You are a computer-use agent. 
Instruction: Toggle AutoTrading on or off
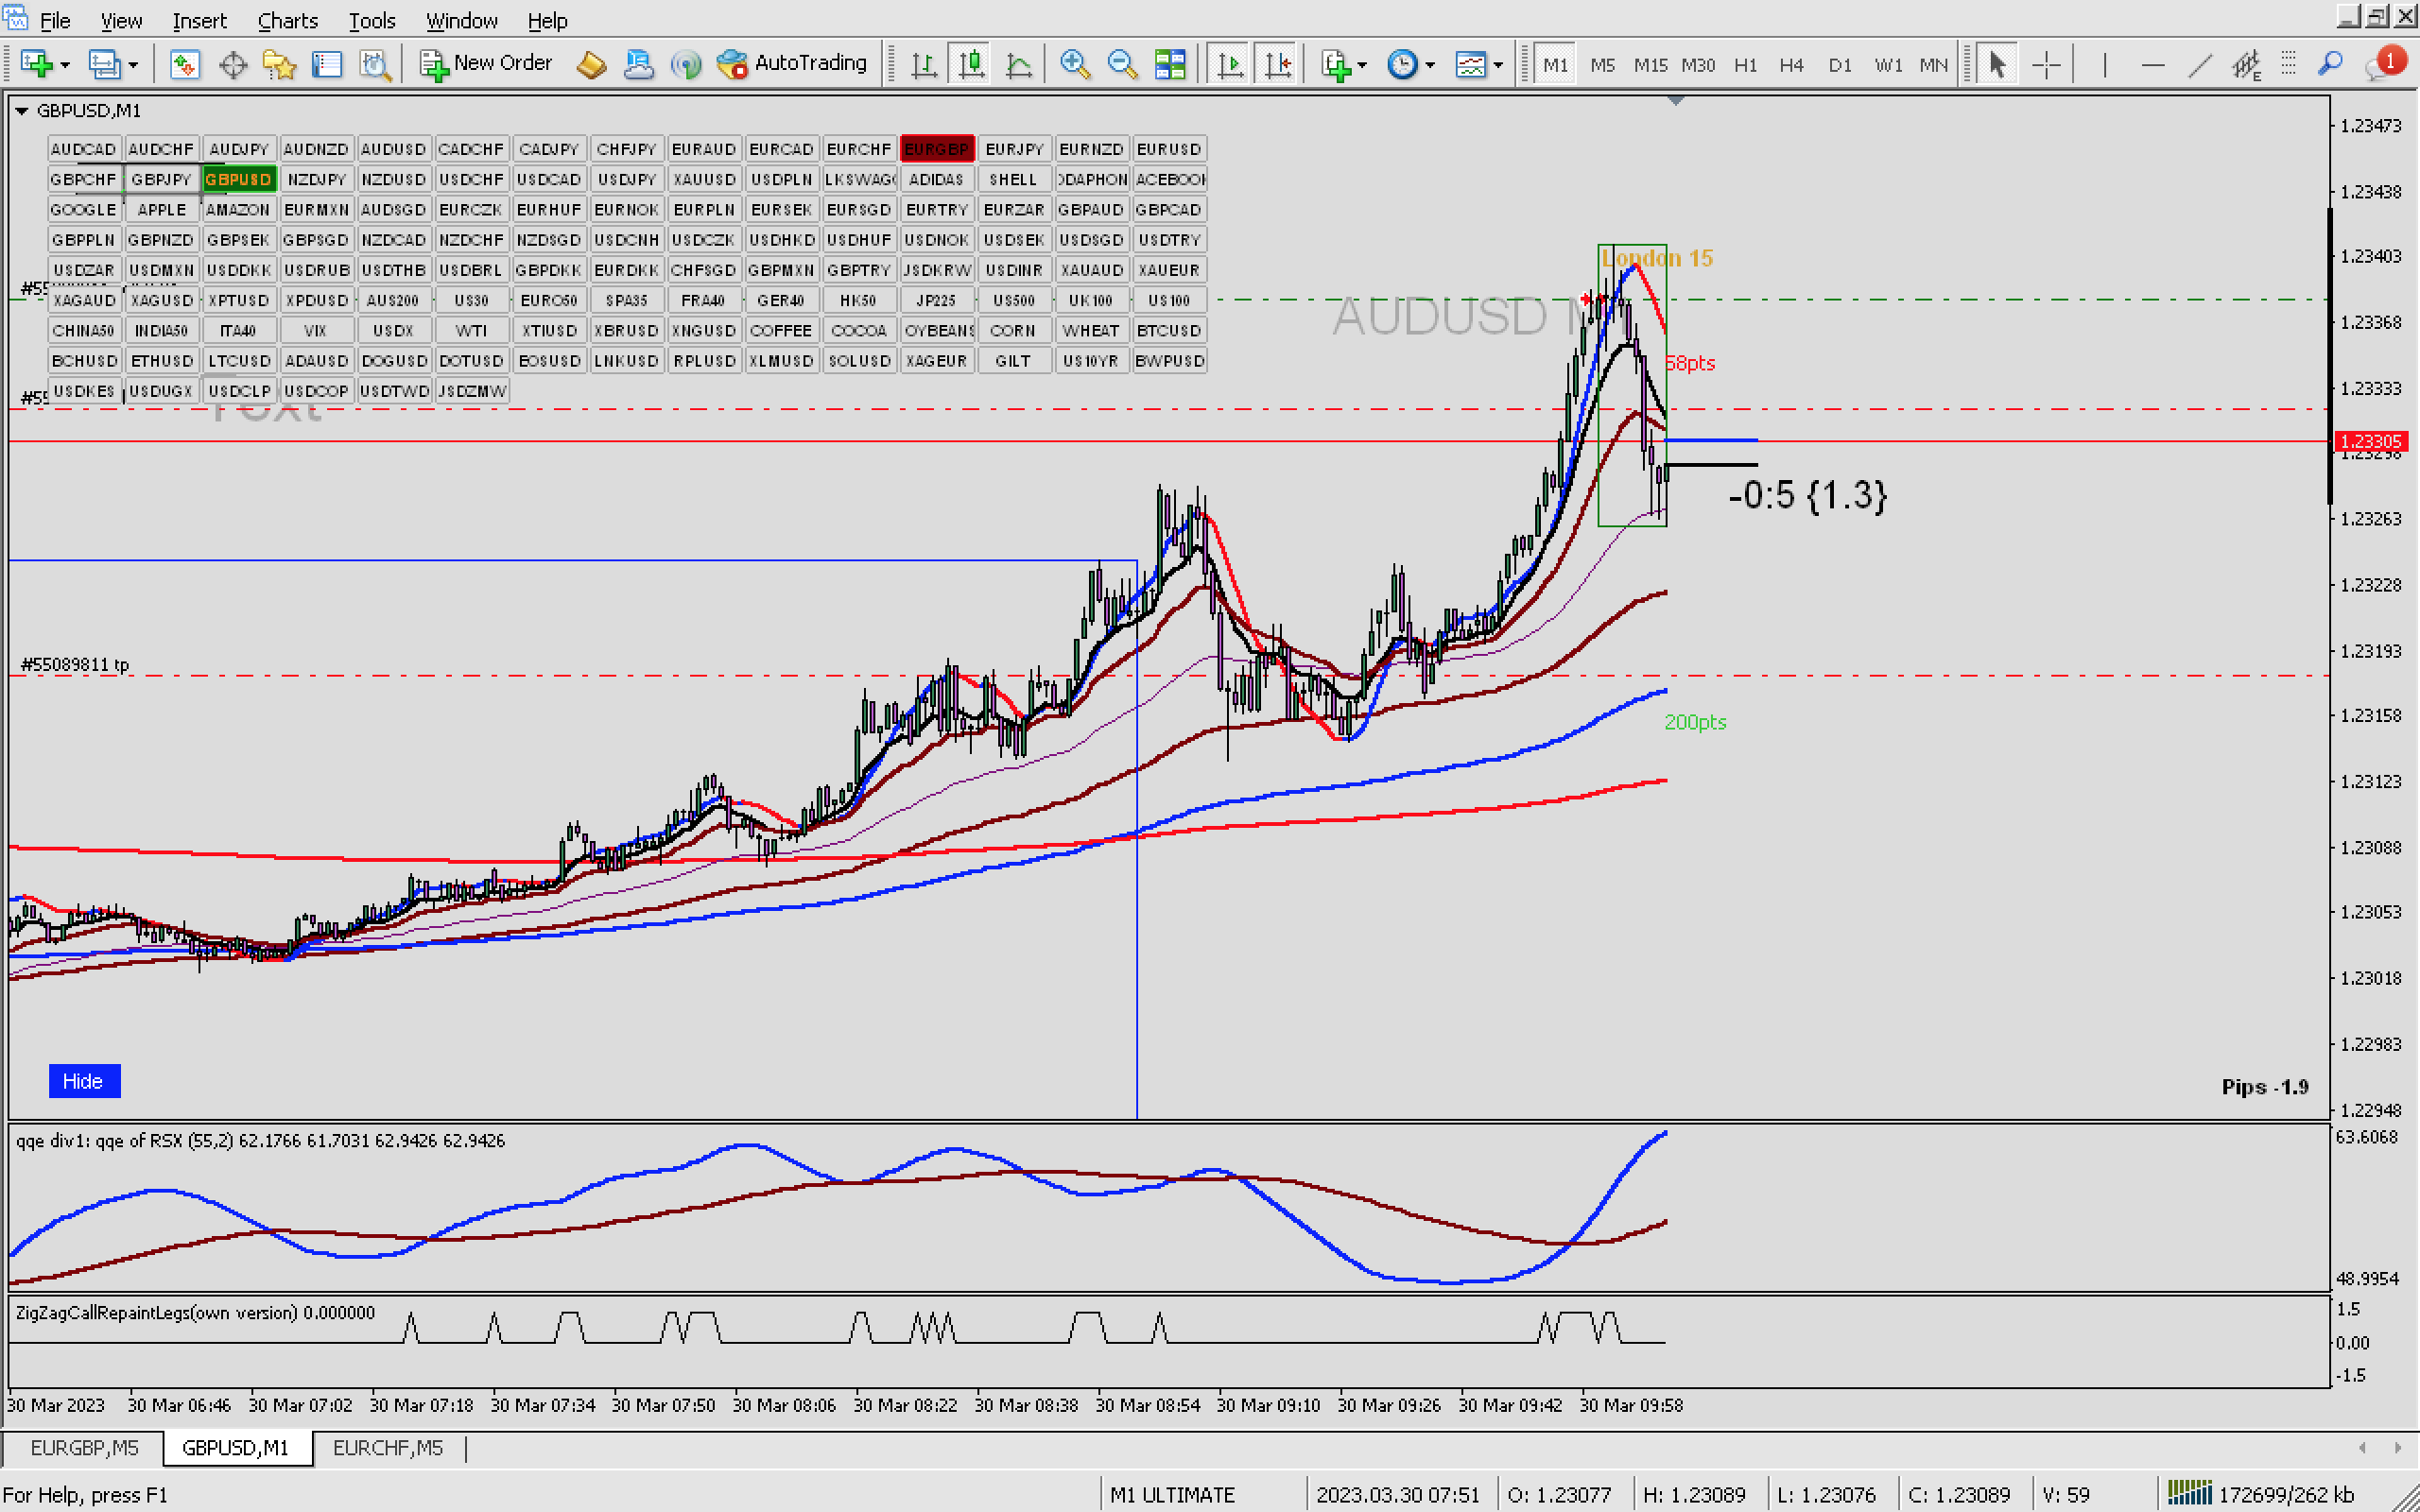792,63
